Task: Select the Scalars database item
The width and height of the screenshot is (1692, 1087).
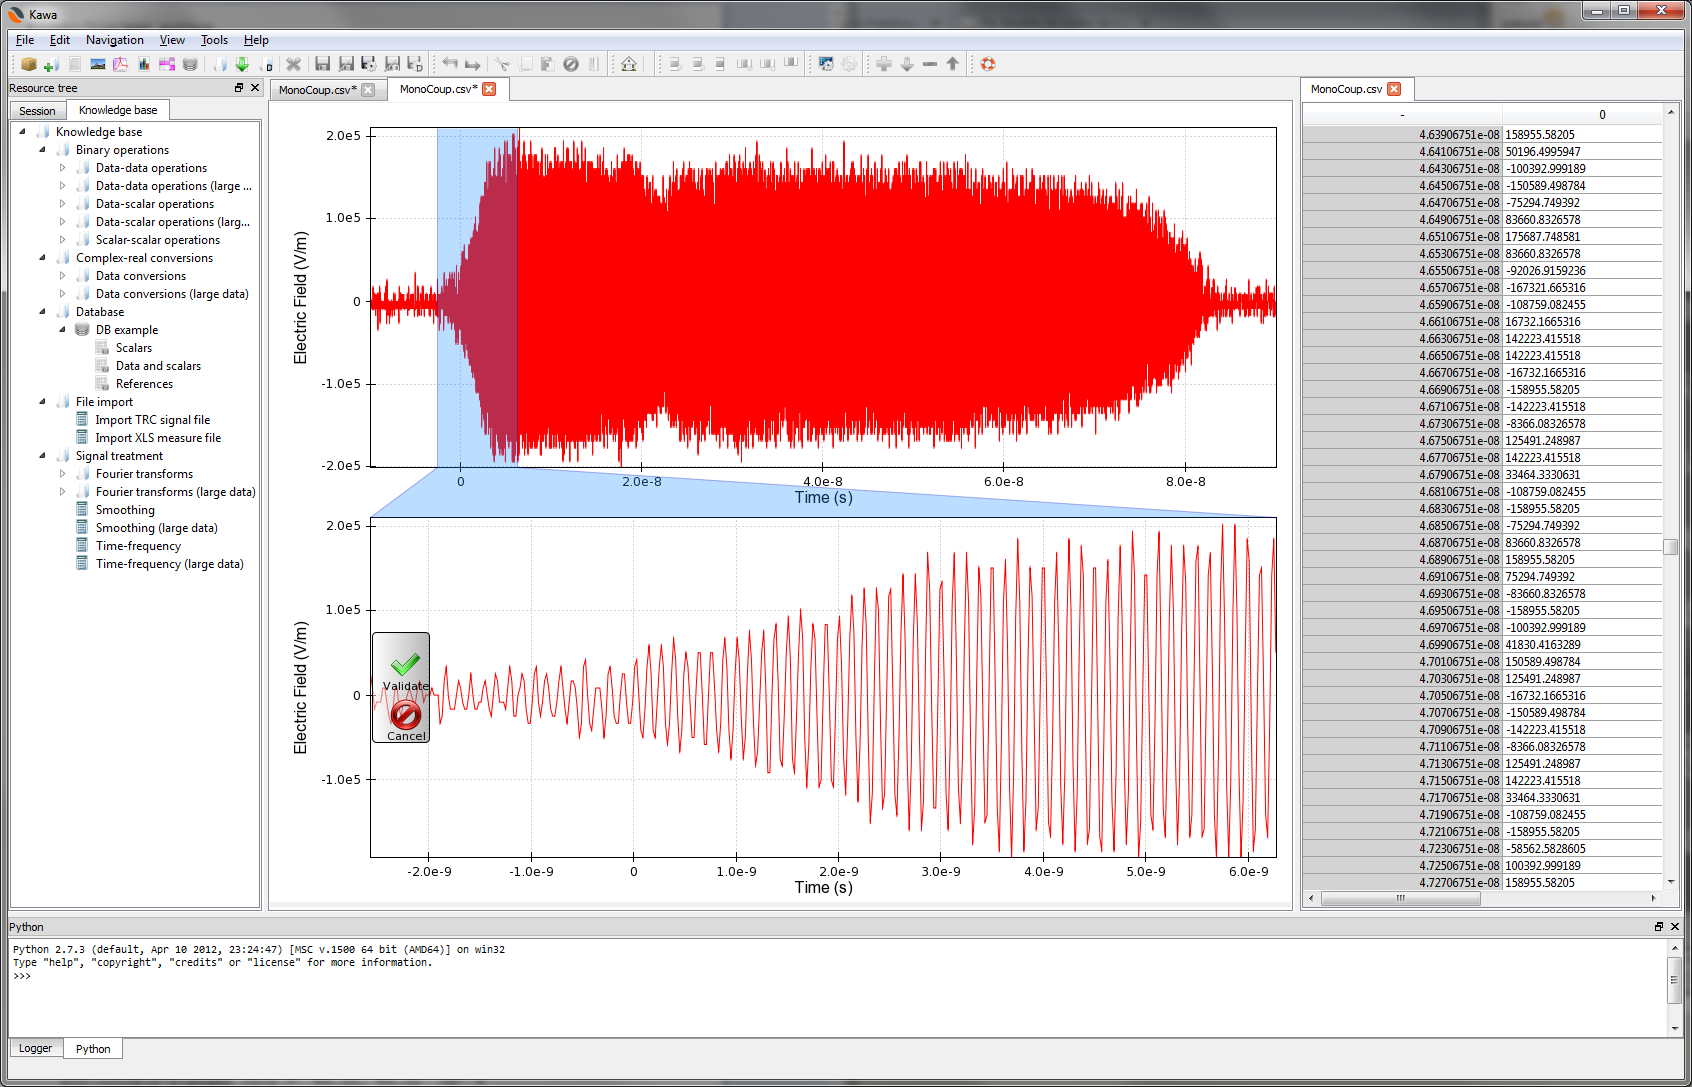Action: click(x=134, y=348)
